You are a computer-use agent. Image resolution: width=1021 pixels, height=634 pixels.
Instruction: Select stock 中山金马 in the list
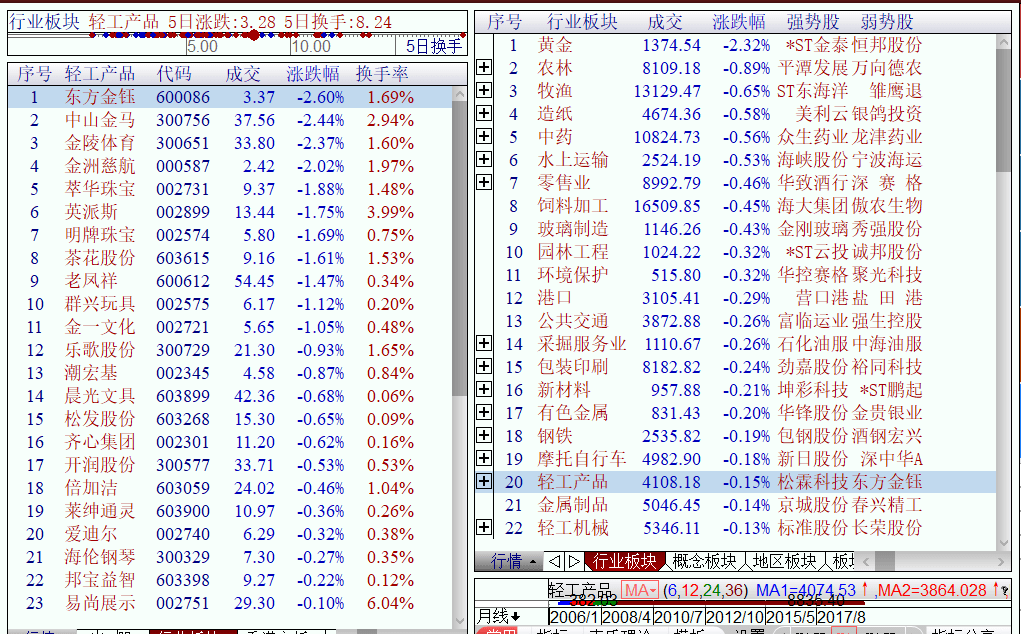[x=230, y=120]
